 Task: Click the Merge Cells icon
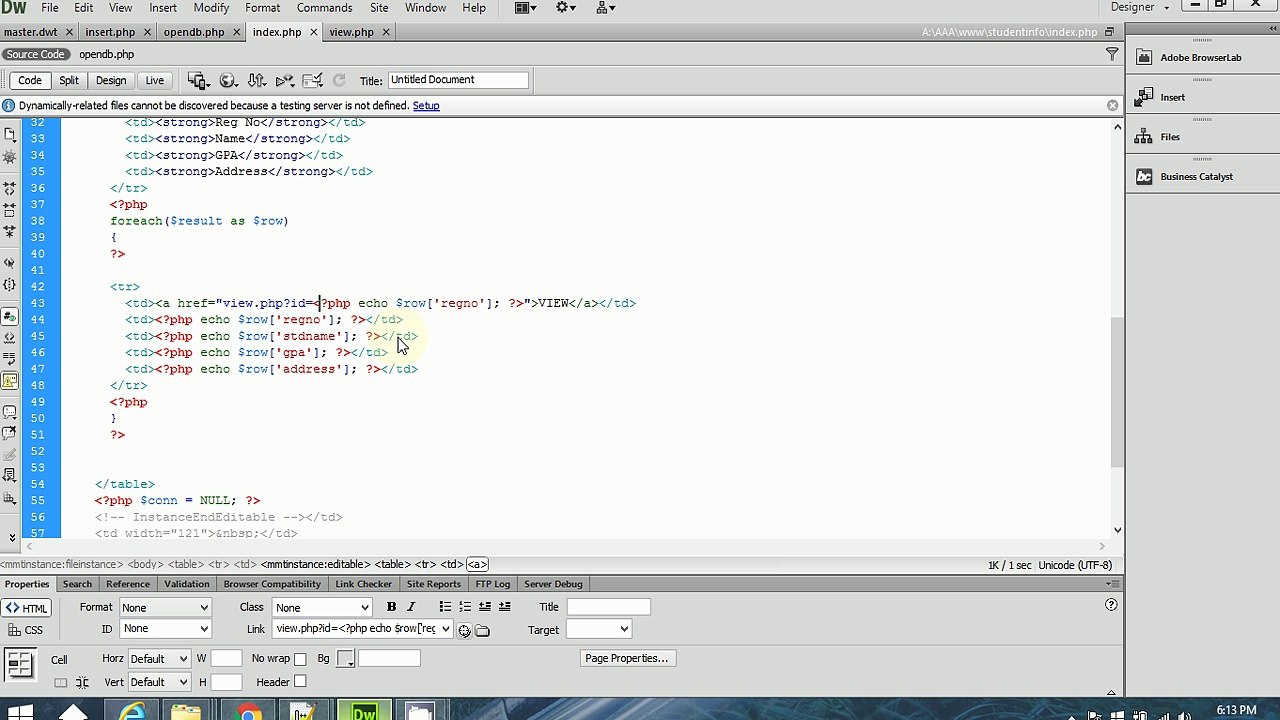click(60, 682)
